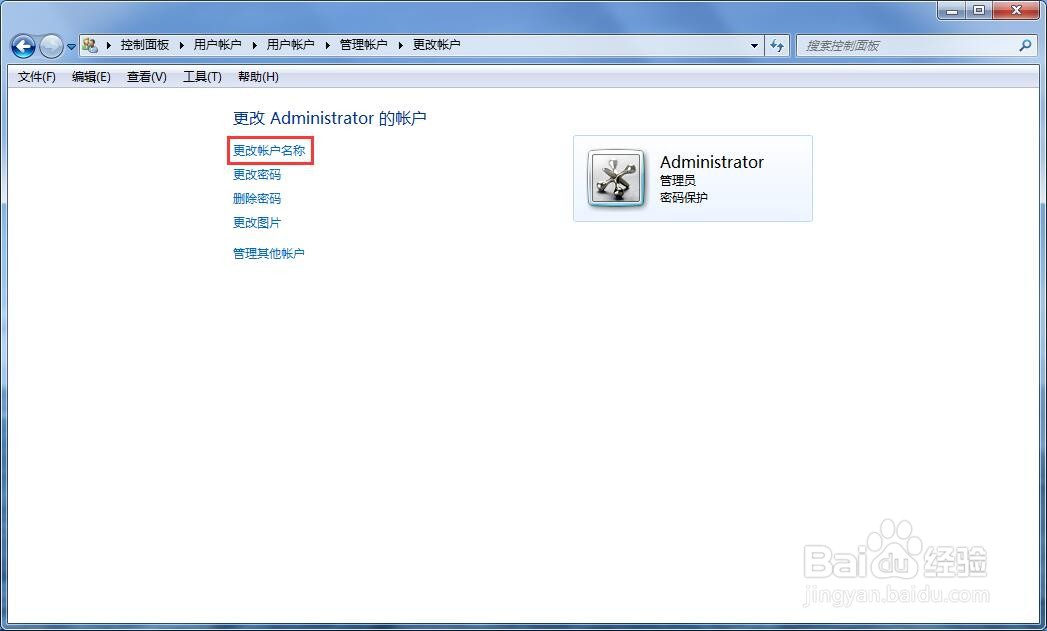Open the 工具 menu

pos(201,76)
